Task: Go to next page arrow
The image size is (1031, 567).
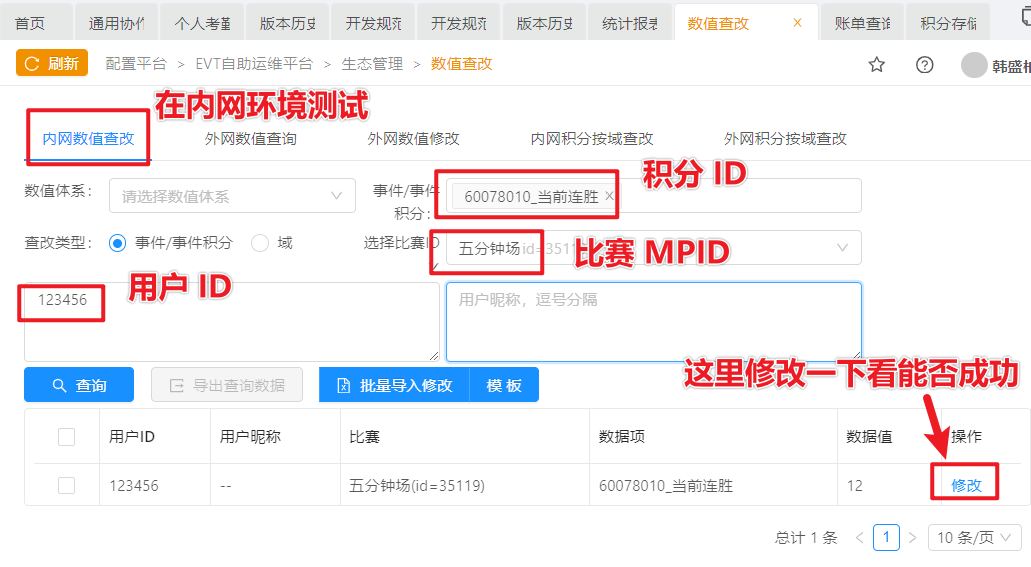Action: 912,537
